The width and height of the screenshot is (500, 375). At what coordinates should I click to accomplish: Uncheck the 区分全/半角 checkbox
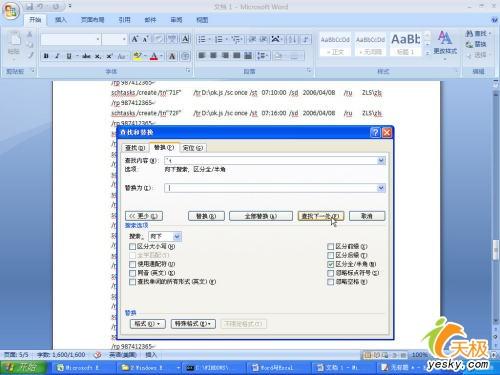coord(330,264)
